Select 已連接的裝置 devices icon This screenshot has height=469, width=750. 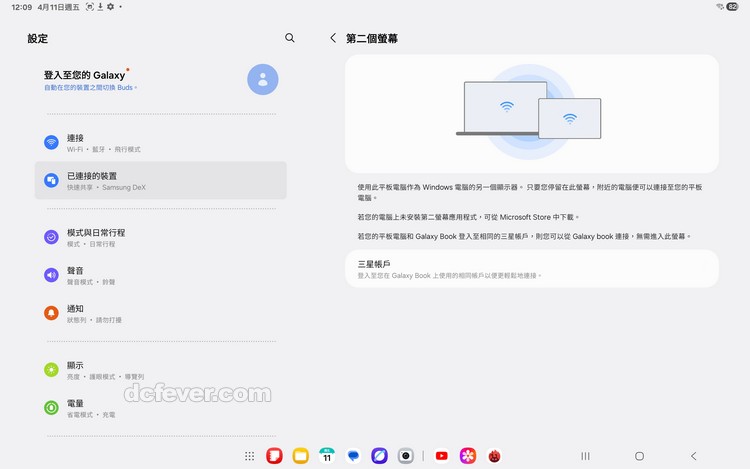(x=51, y=180)
